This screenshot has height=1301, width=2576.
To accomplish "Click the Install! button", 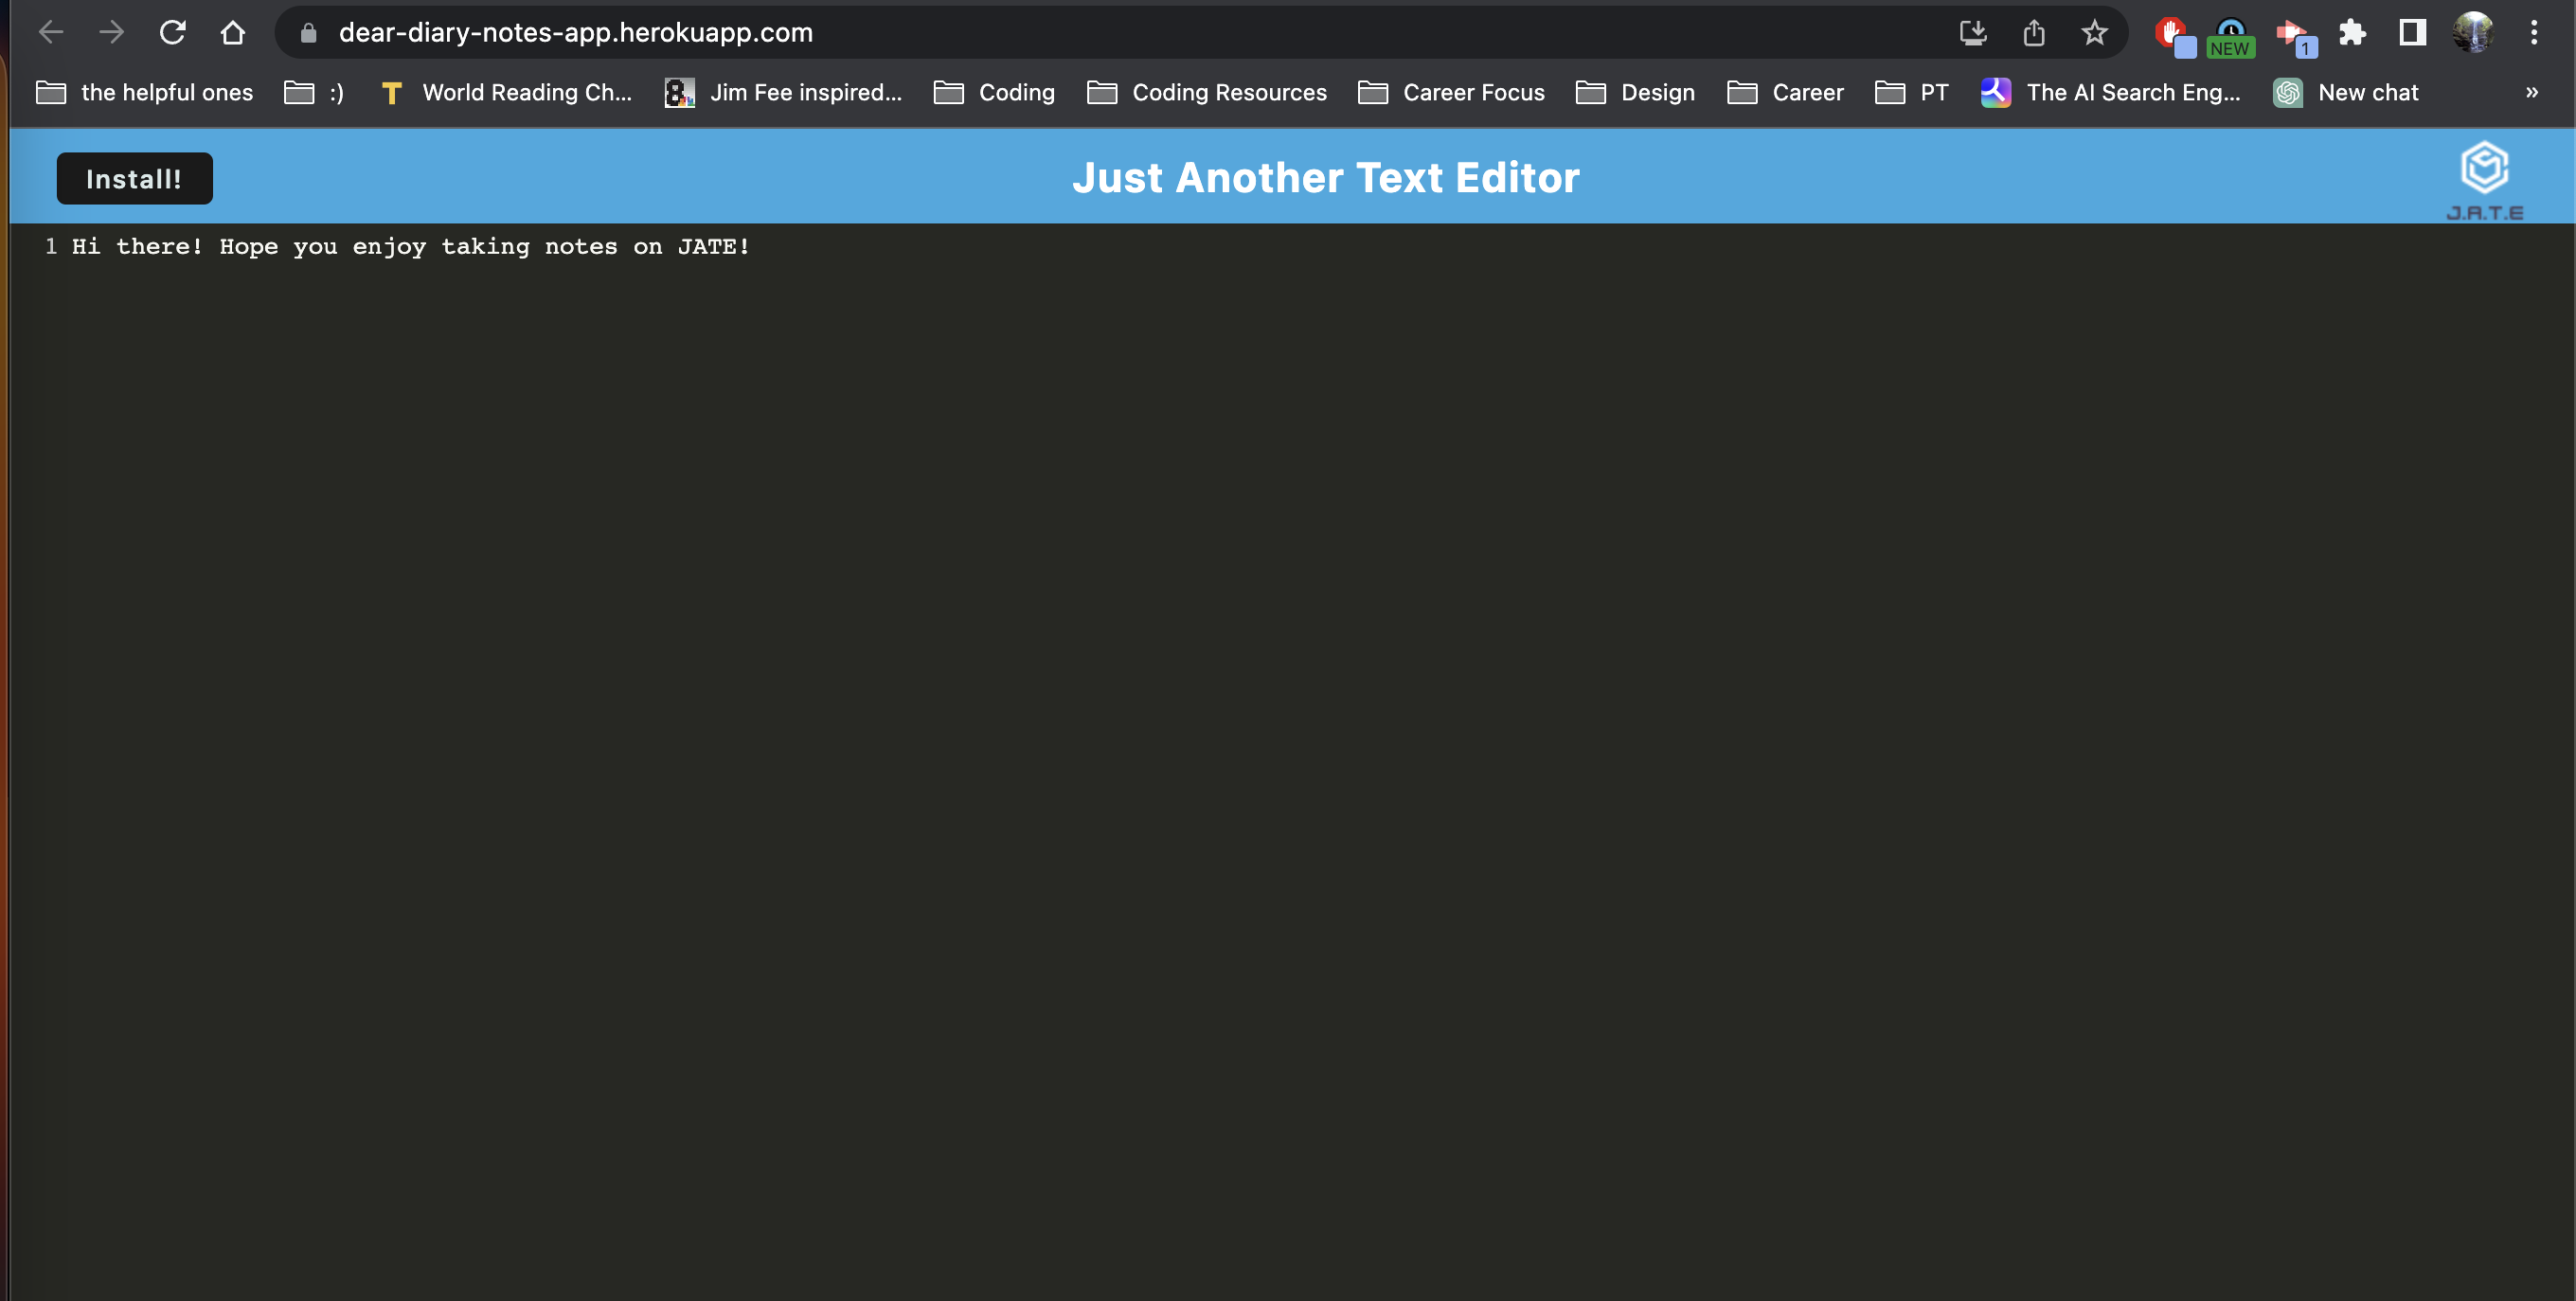I will [x=134, y=178].
